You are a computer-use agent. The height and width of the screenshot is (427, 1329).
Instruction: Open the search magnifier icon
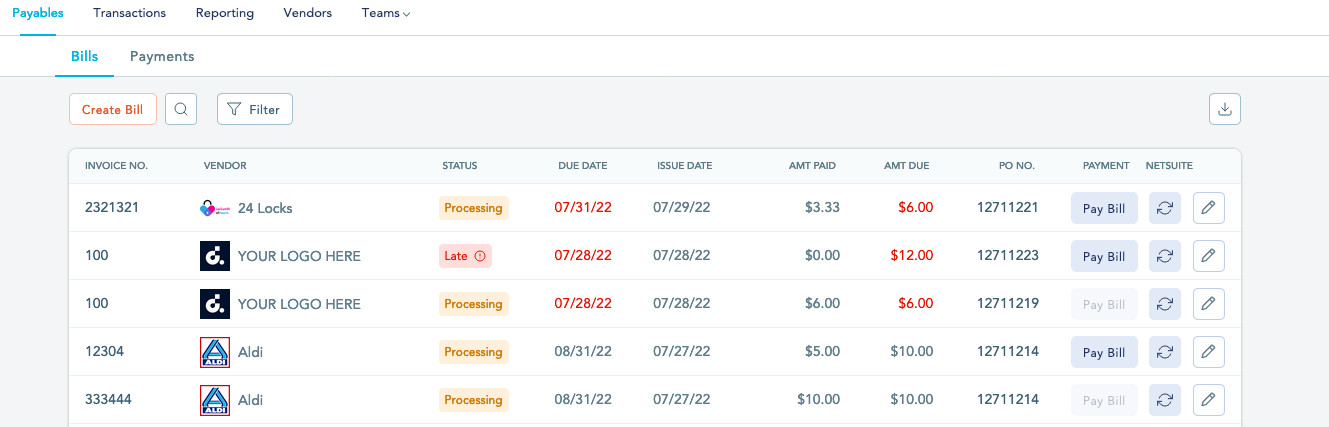coord(181,109)
